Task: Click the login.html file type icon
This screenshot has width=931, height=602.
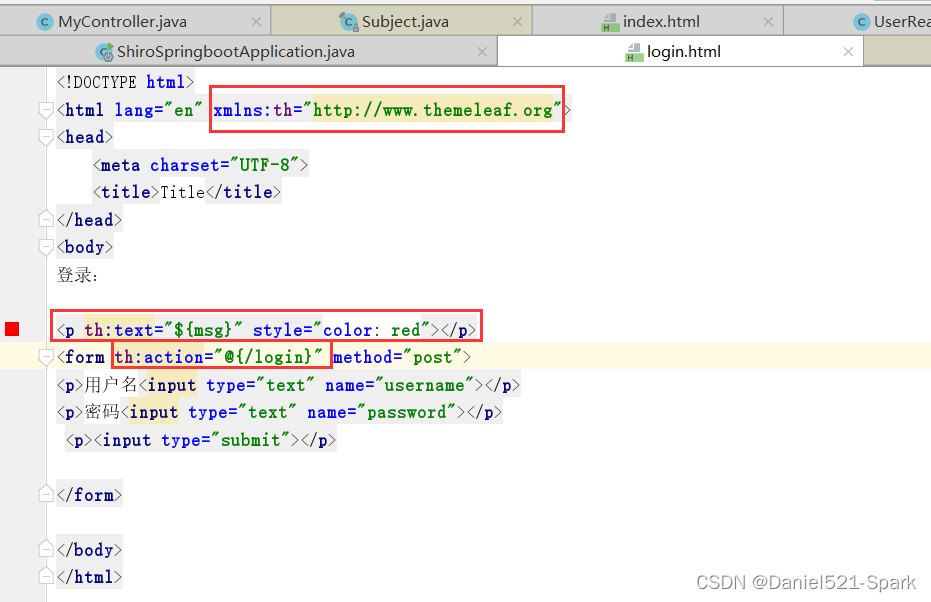Action: [634, 52]
